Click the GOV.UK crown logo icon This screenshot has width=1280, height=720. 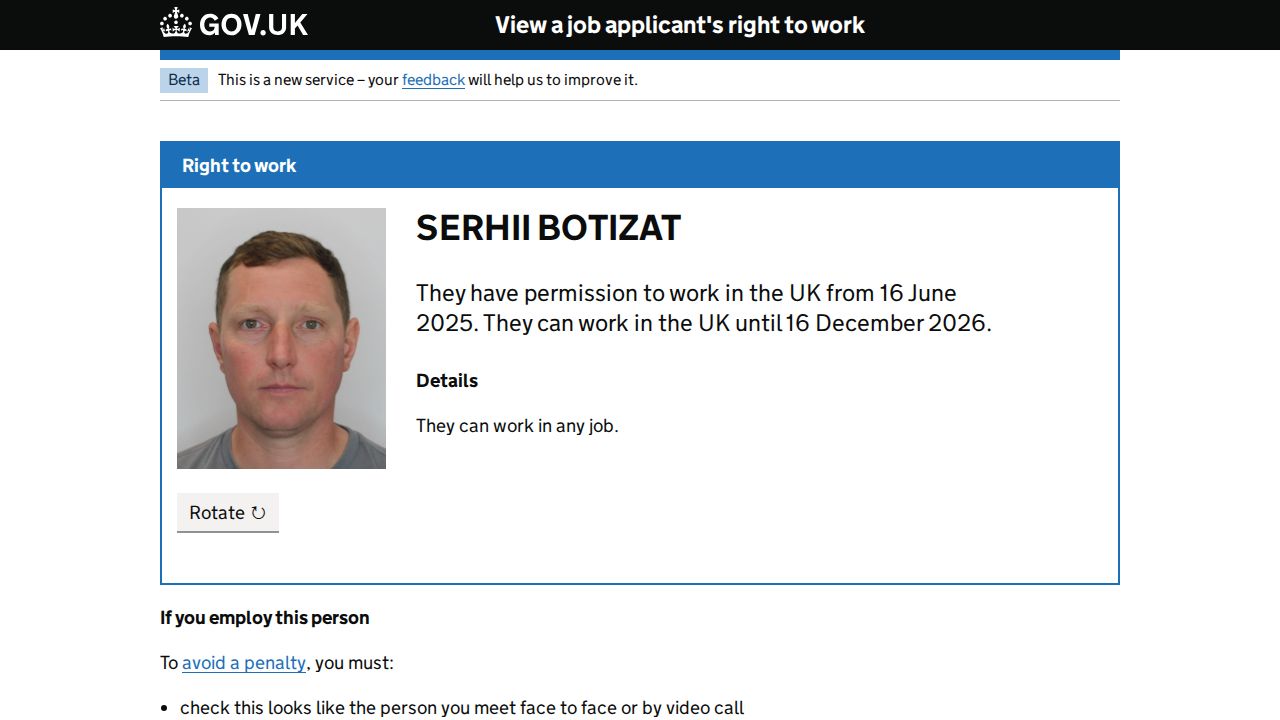point(176,23)
